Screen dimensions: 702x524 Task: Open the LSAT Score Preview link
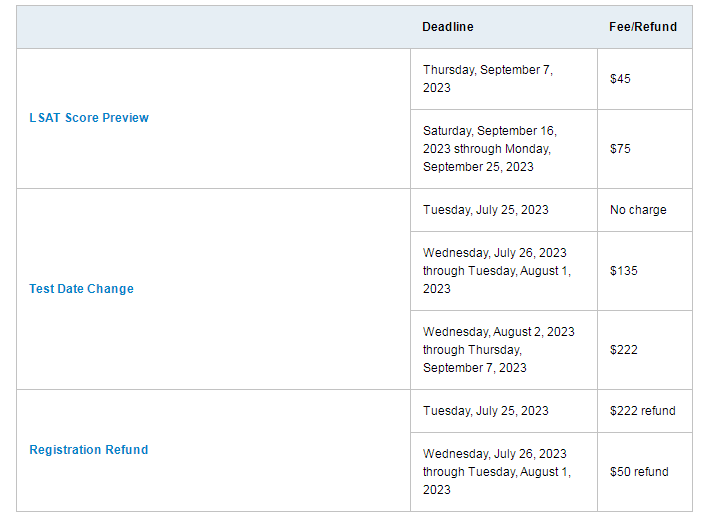click(x=89, y=118)
